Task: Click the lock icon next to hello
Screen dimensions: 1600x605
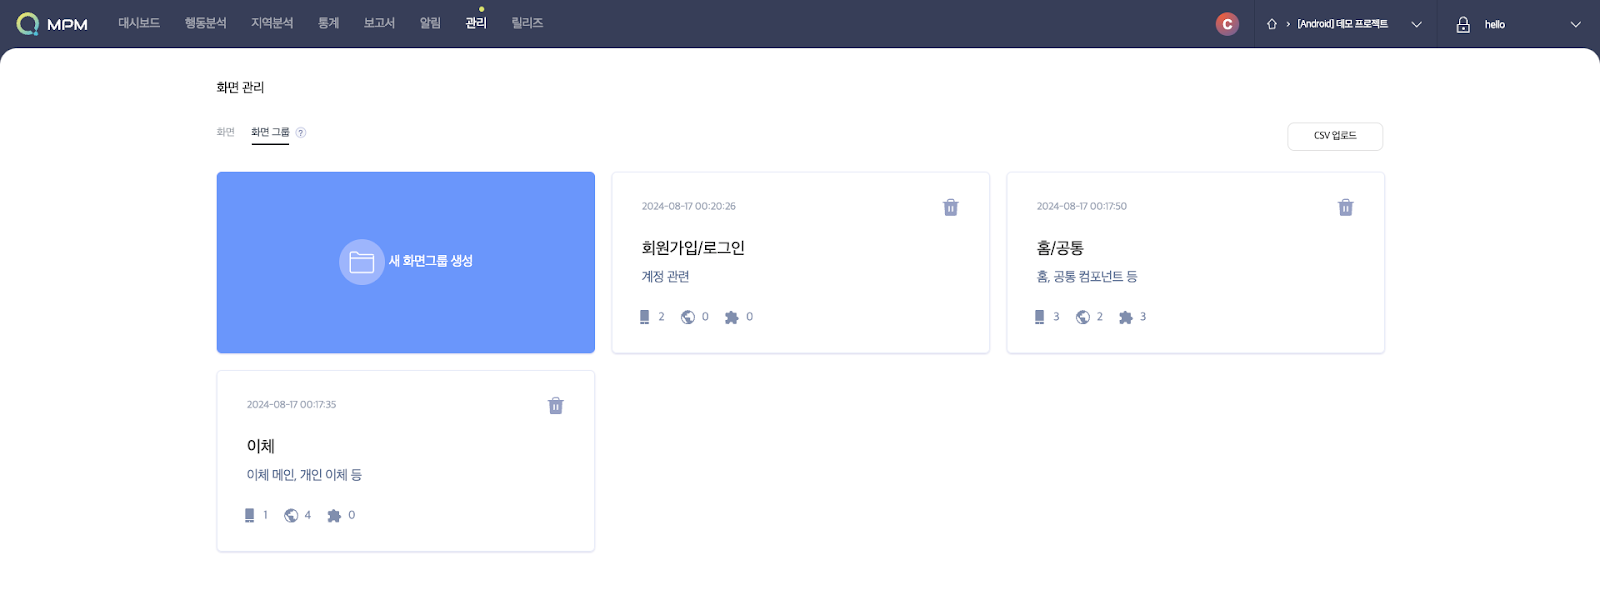Action: pyautogui.click(x=1463, y=24)
